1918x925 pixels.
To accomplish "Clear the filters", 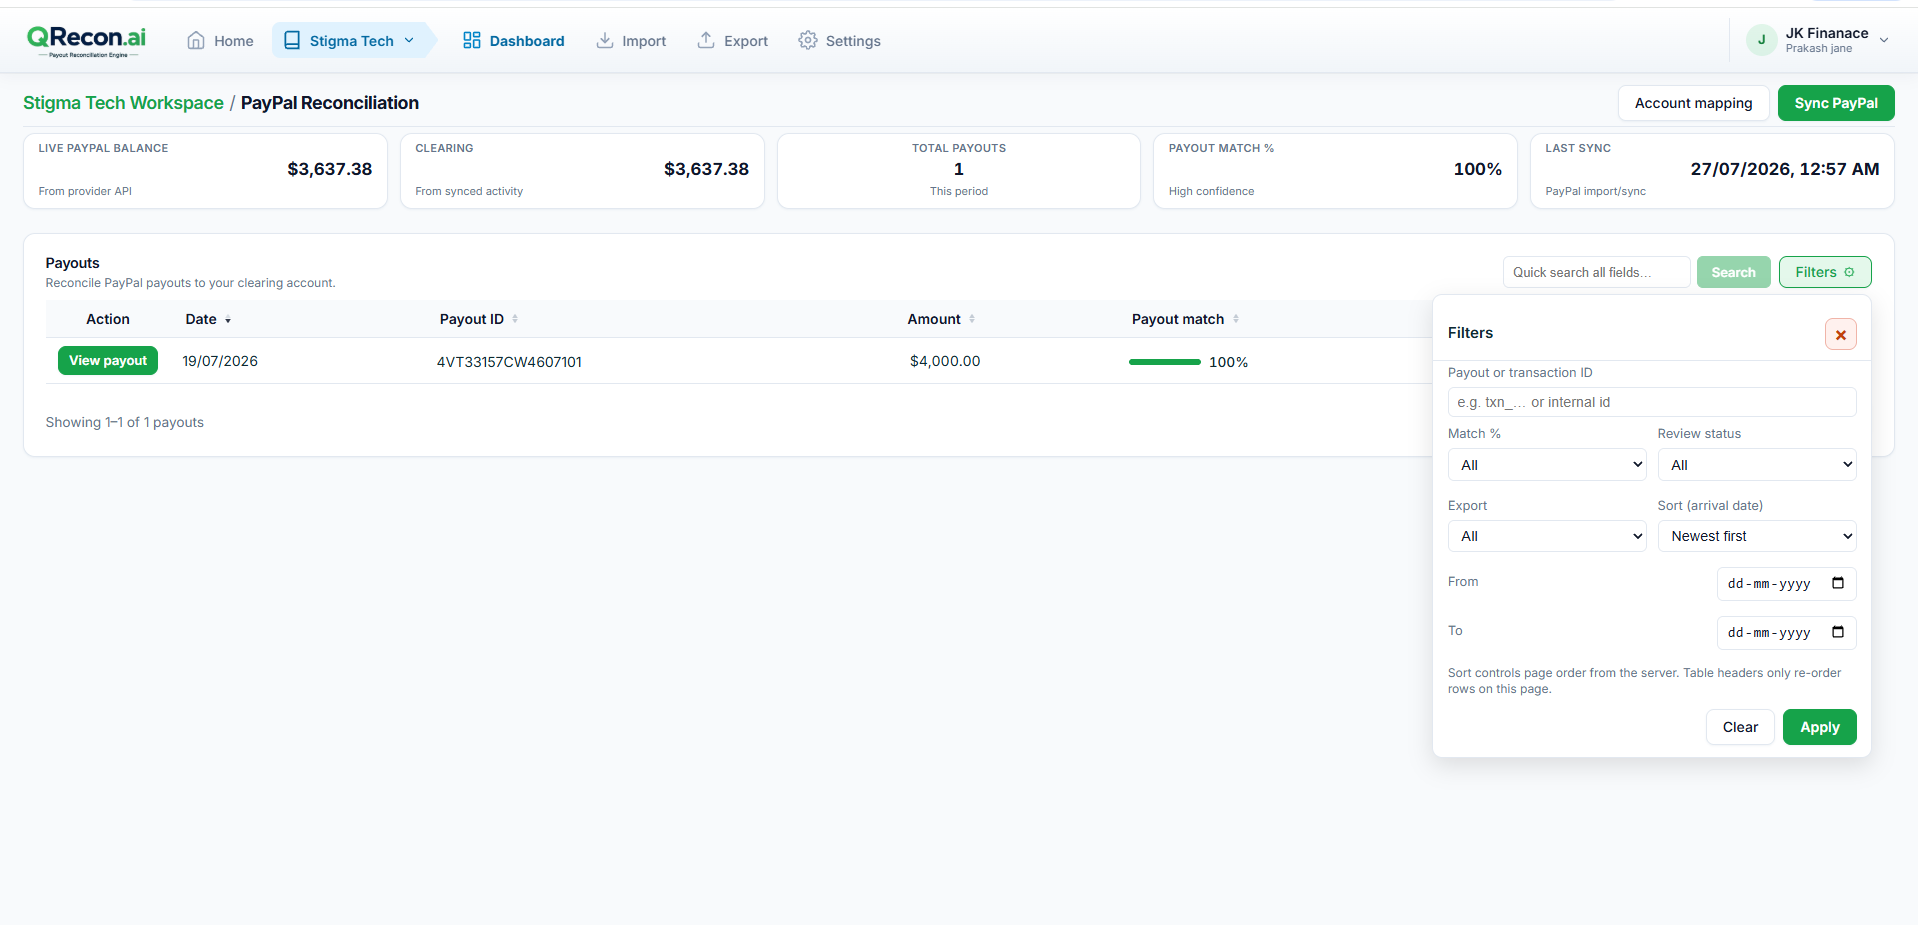I will point(1740,727).
